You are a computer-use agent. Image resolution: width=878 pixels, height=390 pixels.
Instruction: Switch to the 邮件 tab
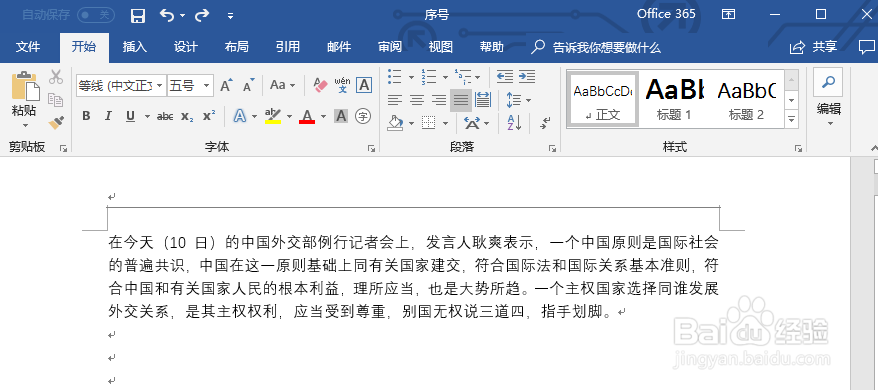tap(339, 47)
